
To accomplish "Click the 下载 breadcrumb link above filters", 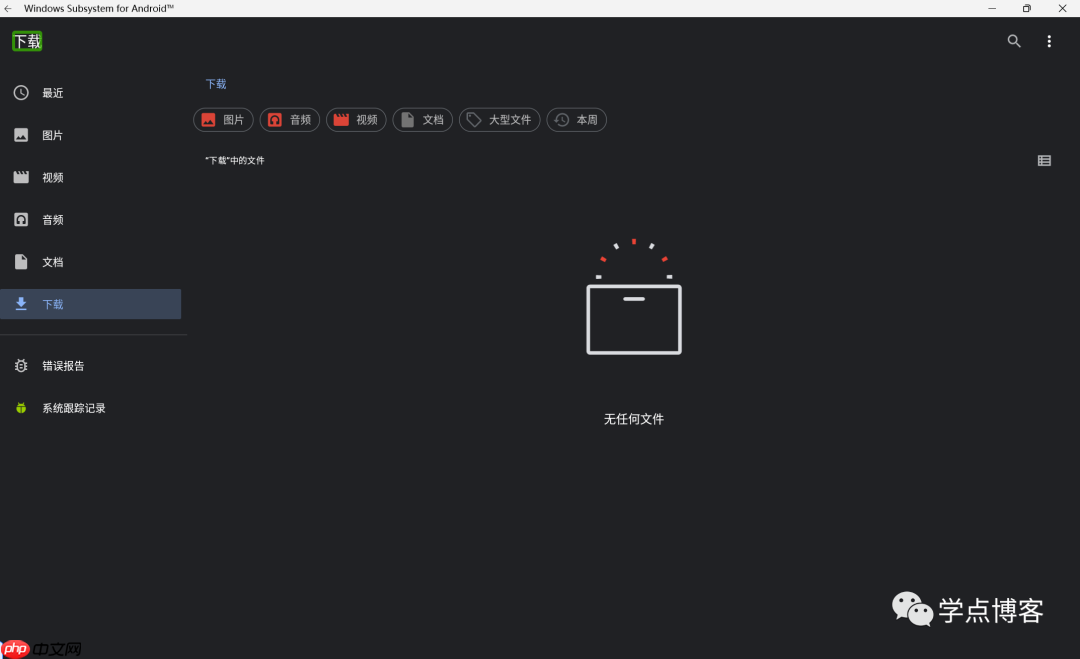I will pyautogui.click(x=215, y=84).
